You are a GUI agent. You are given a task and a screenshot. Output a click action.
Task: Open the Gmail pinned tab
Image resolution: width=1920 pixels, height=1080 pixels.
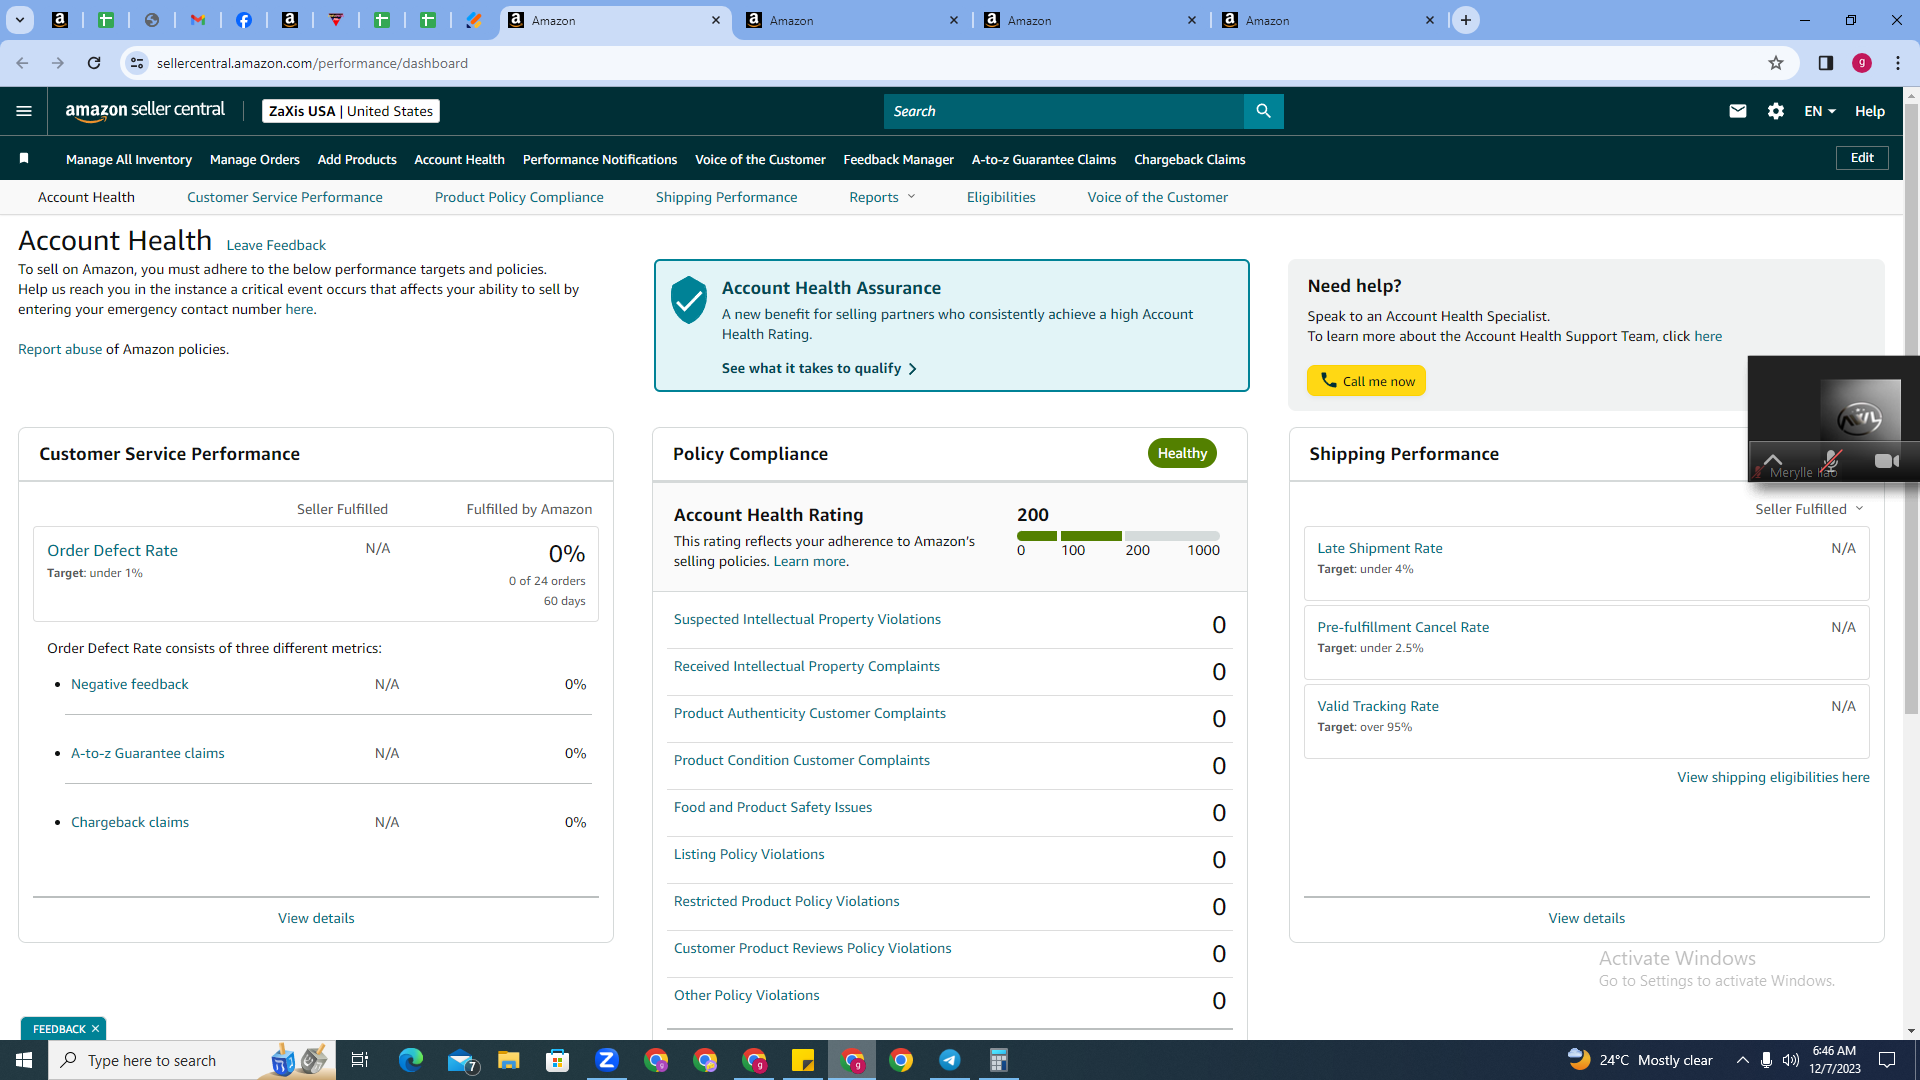198,20
